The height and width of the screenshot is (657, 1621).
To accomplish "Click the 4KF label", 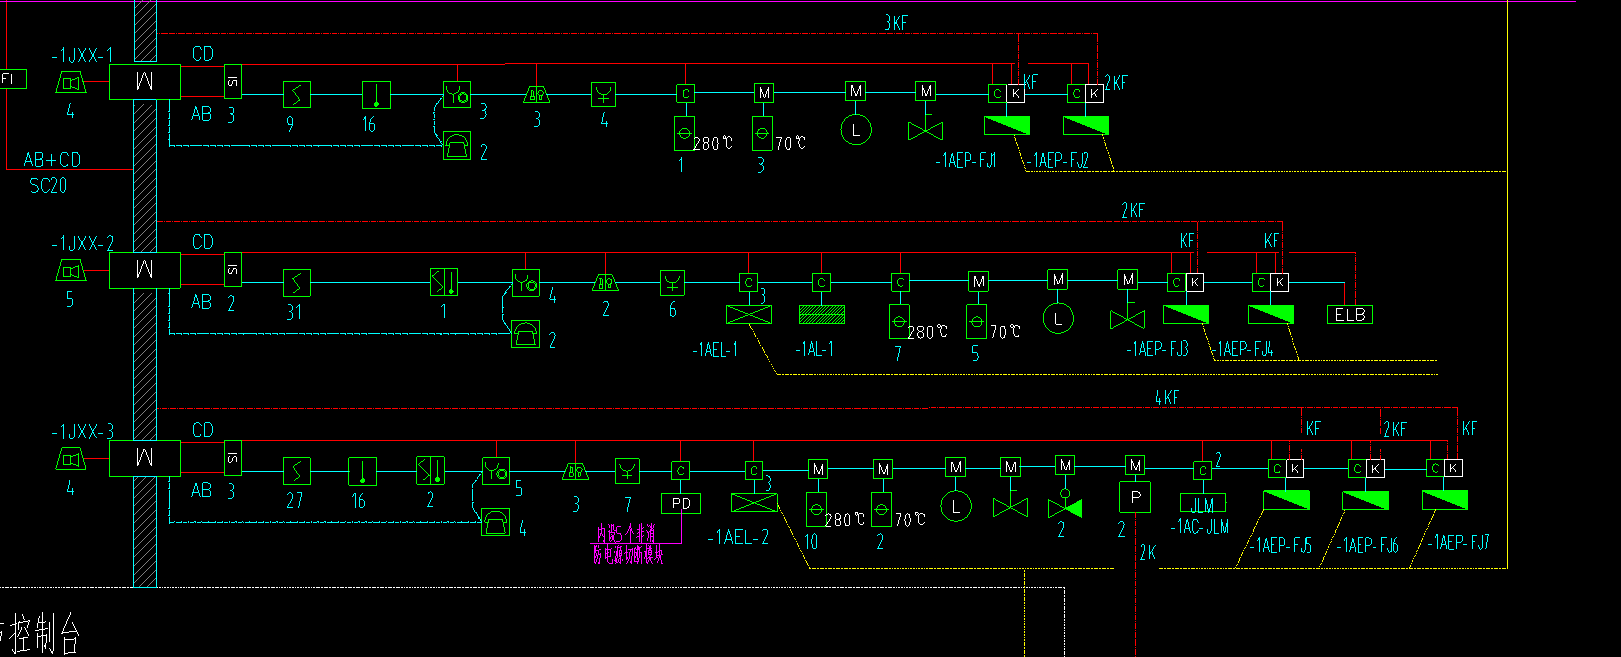I will [x=1167, y=397].
